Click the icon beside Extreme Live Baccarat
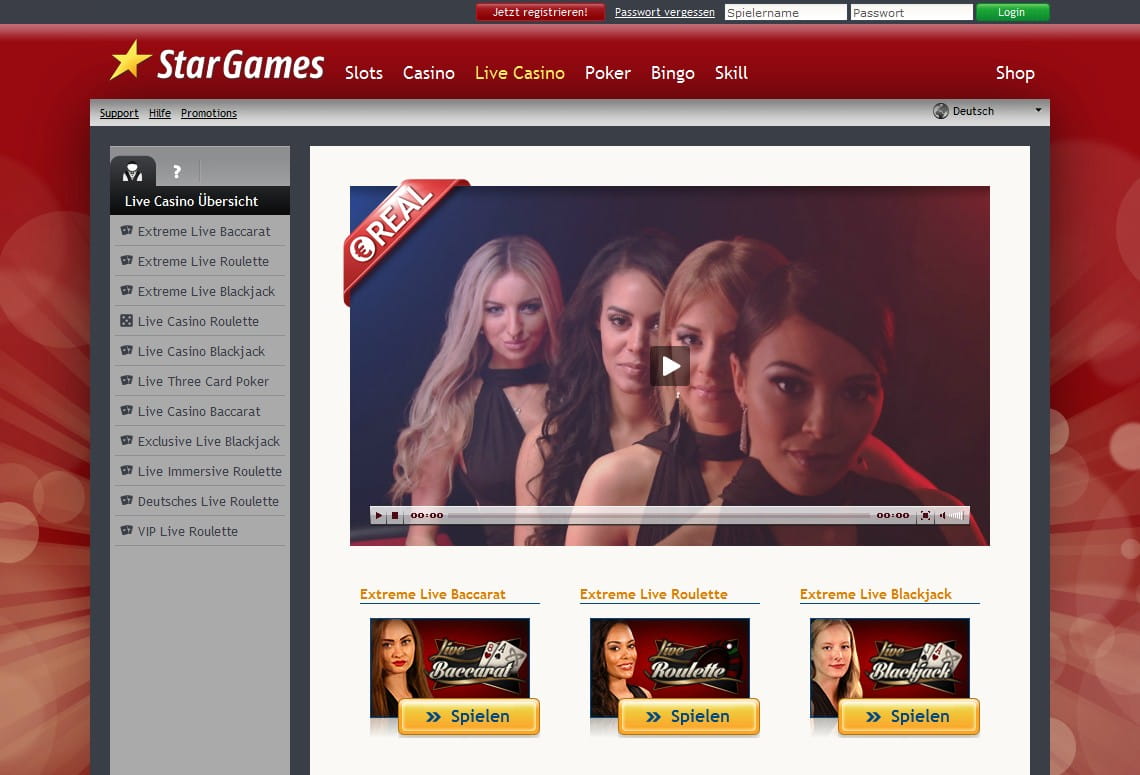Screen dimensions: 1140x775 pyautogui.click(x=127, y=230)
